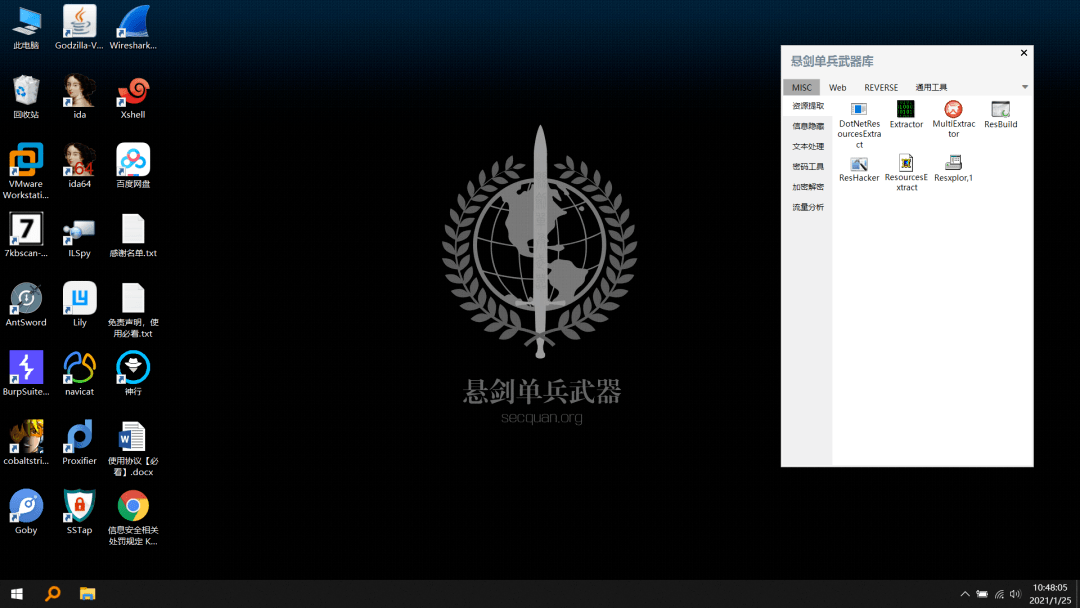
Task: Select the cobaltstrike desktop shortcut
Action: (26, 443)
